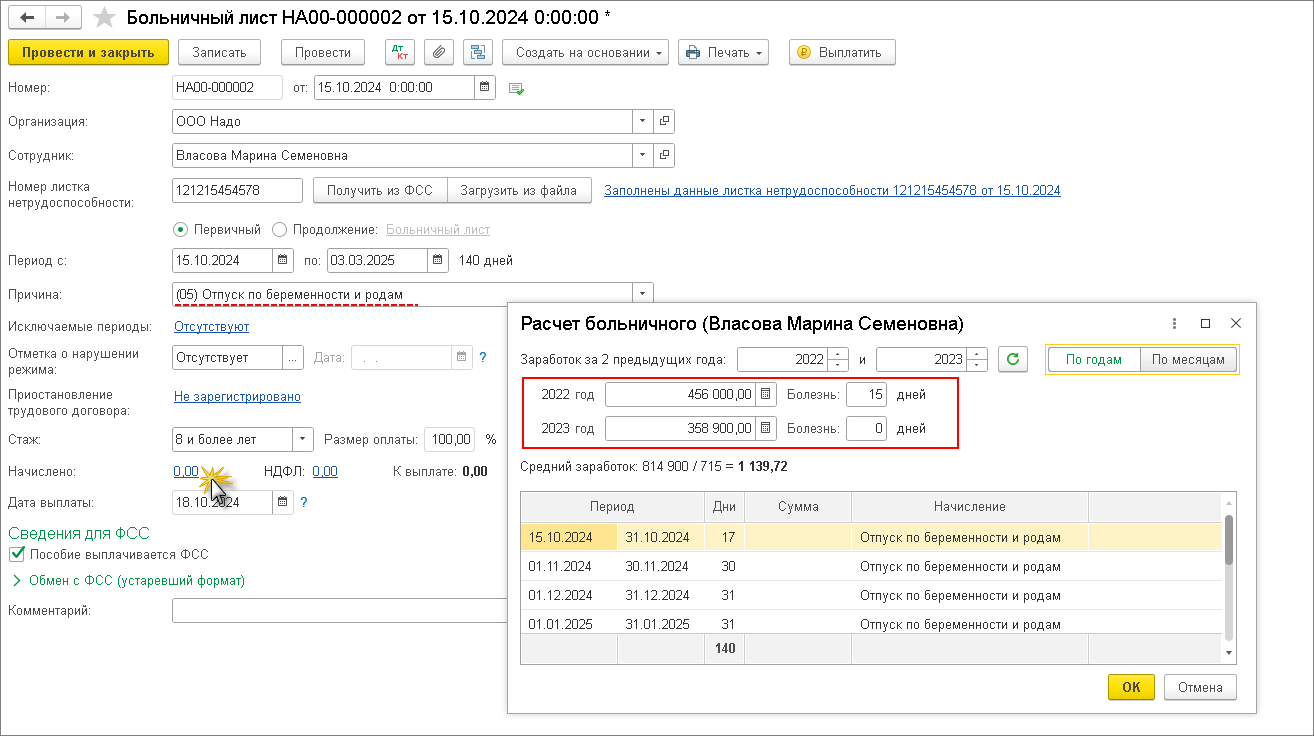Viewport: 1314px width, 736px height.
Task: Select the Первичный radio option
Action: pyautogui.click(x=181, y=229)
